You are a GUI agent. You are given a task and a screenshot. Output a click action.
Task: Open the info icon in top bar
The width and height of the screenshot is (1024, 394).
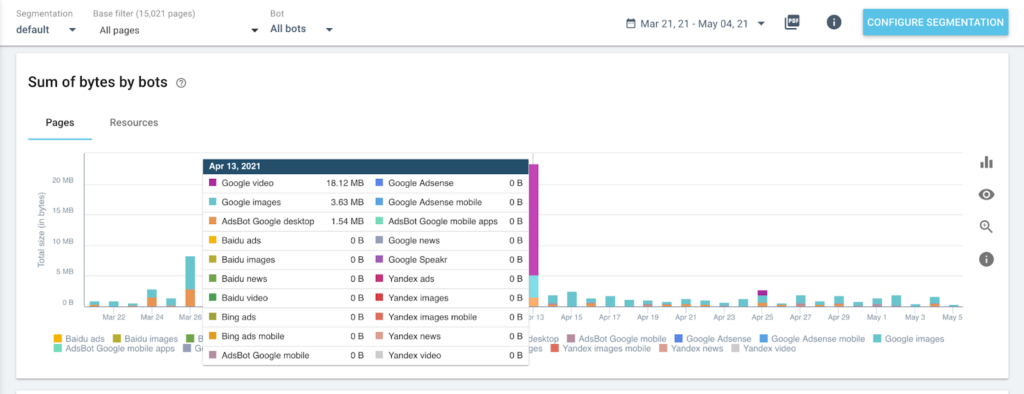833,22
